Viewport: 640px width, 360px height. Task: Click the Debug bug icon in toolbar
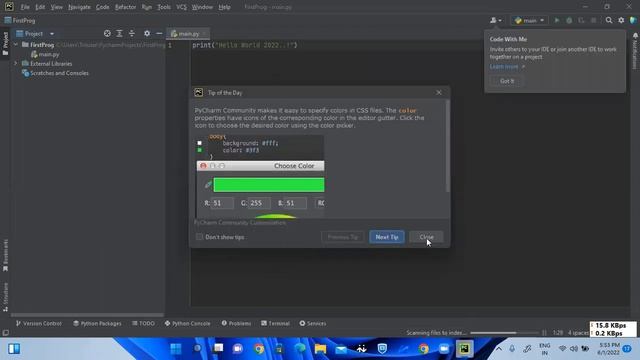[569, 20]
